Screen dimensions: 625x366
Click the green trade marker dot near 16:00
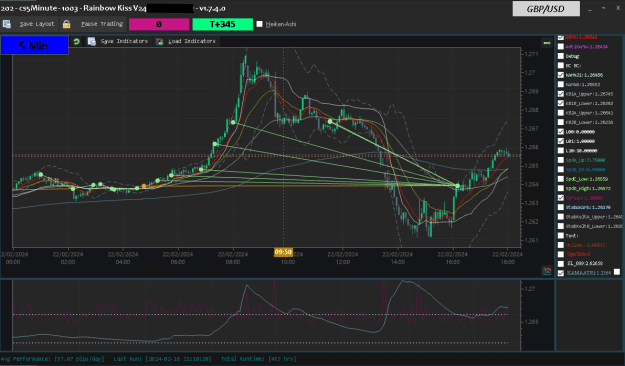(x=458, y=186)
